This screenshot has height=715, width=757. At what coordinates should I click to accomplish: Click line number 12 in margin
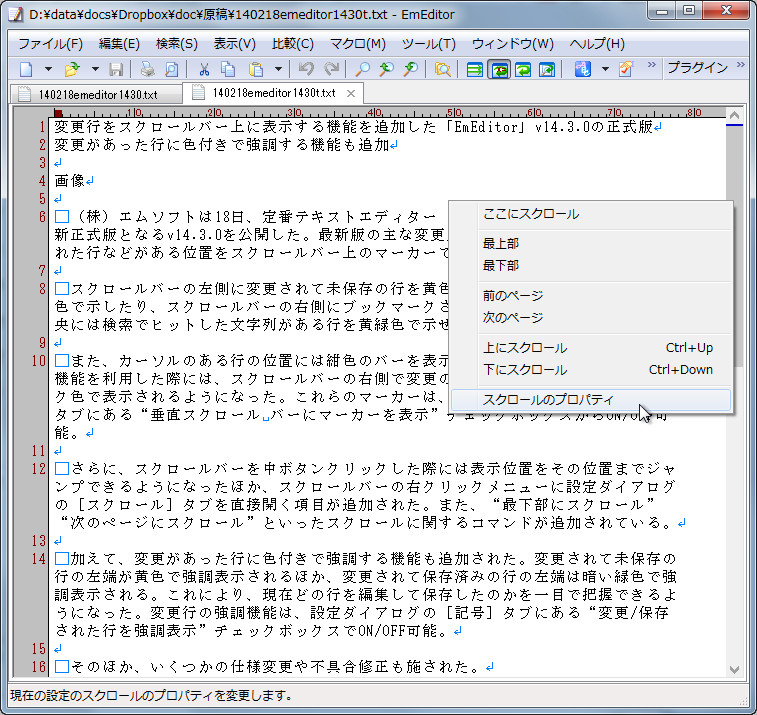[39, 469]
